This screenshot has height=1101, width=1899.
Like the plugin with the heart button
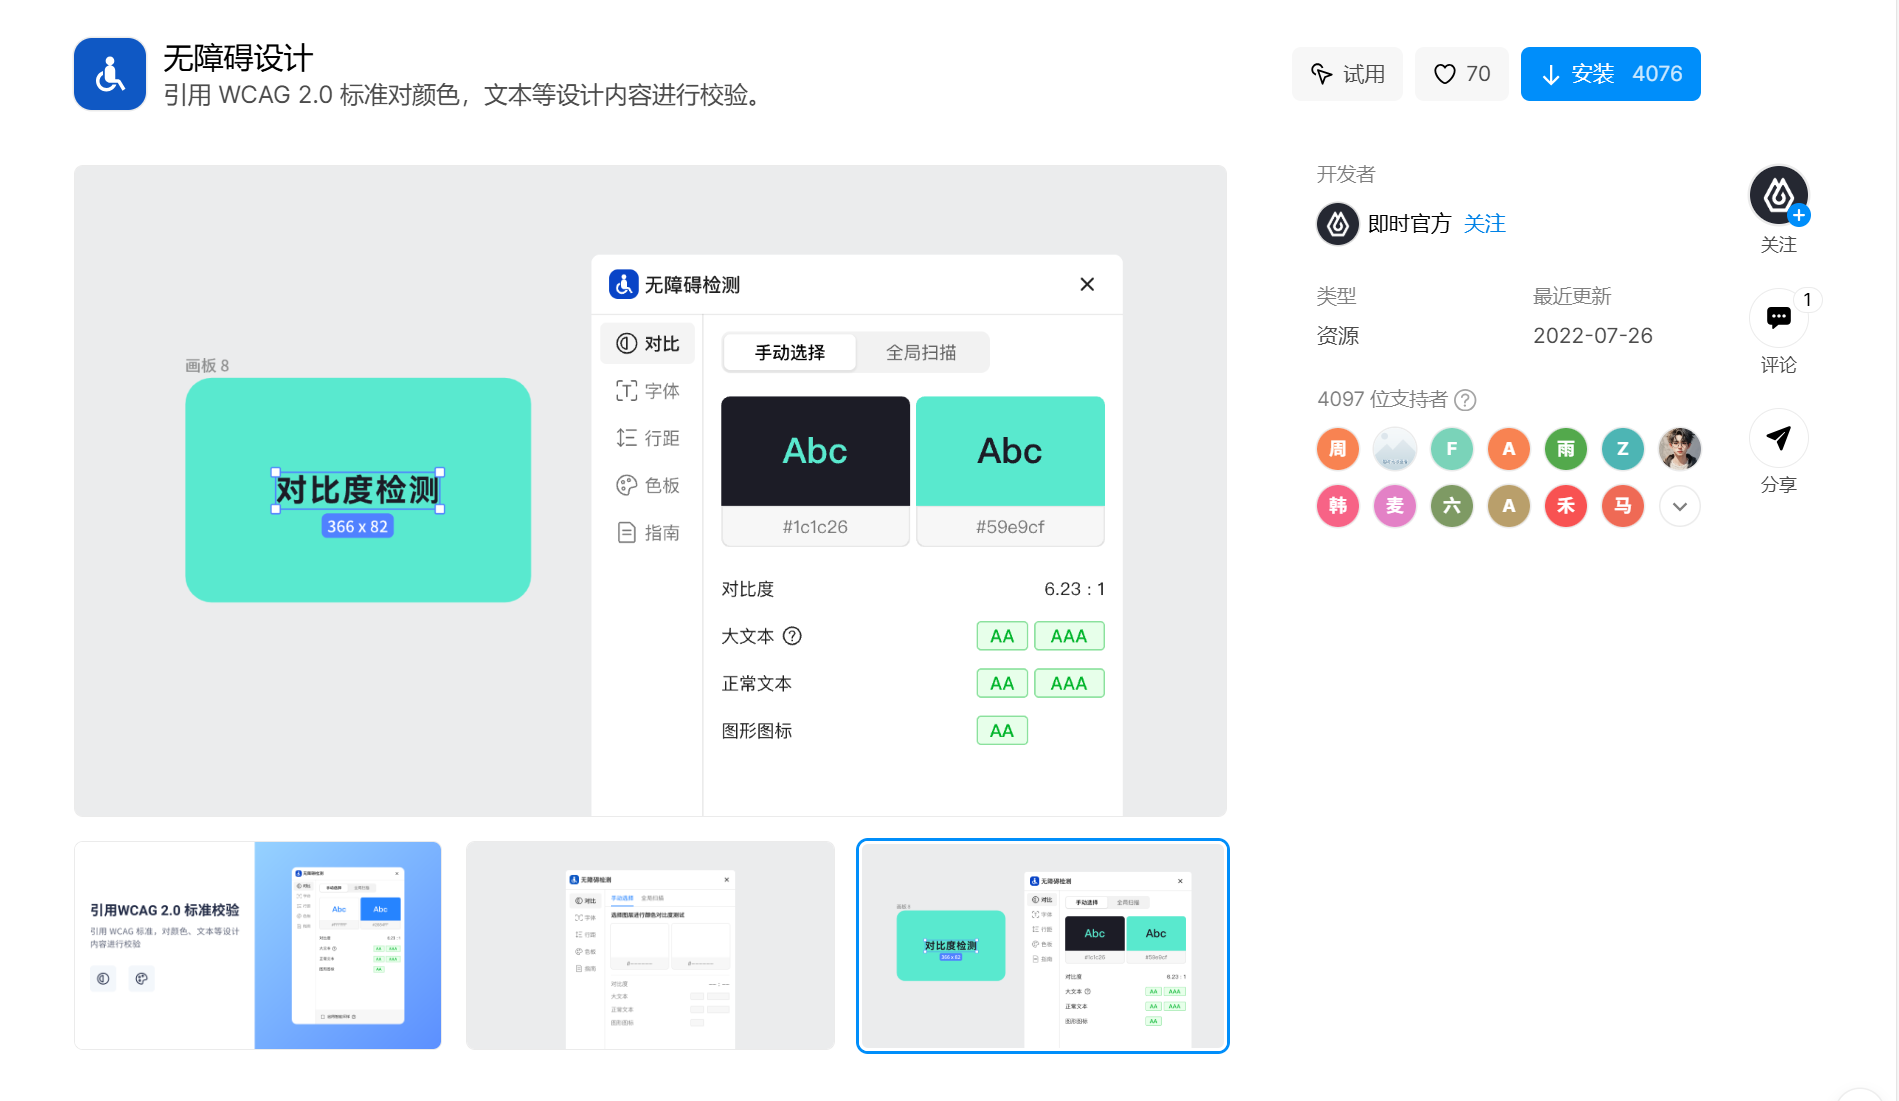1461,74
